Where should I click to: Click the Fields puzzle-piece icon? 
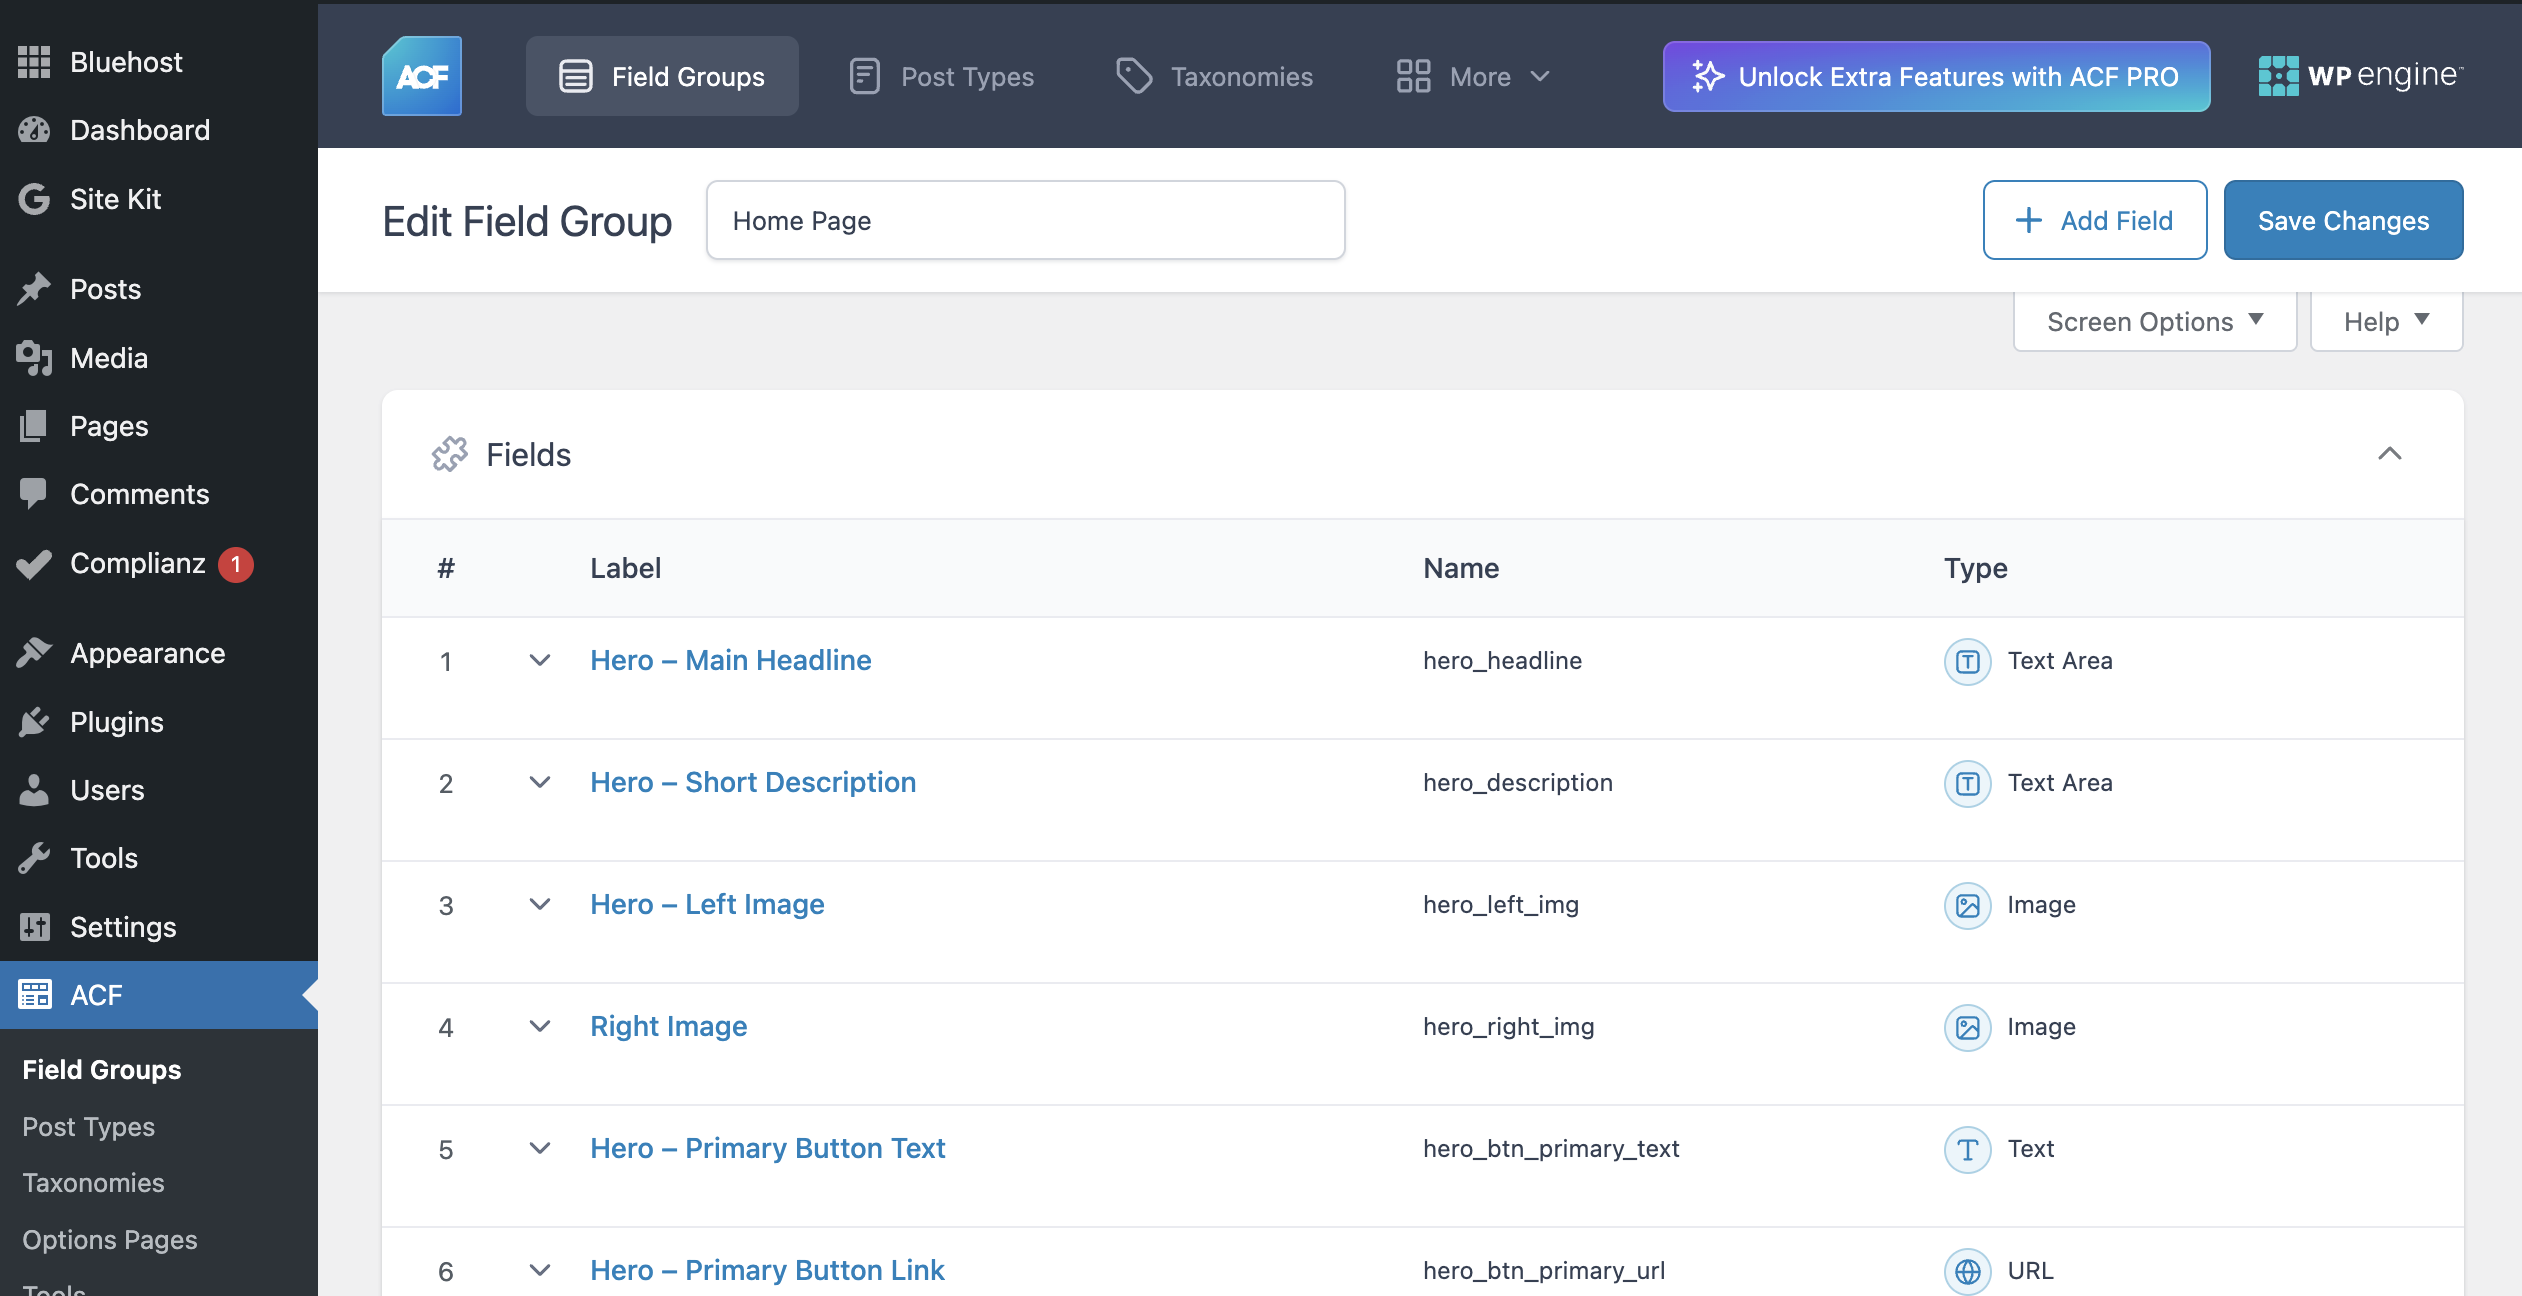pos(450,454)
